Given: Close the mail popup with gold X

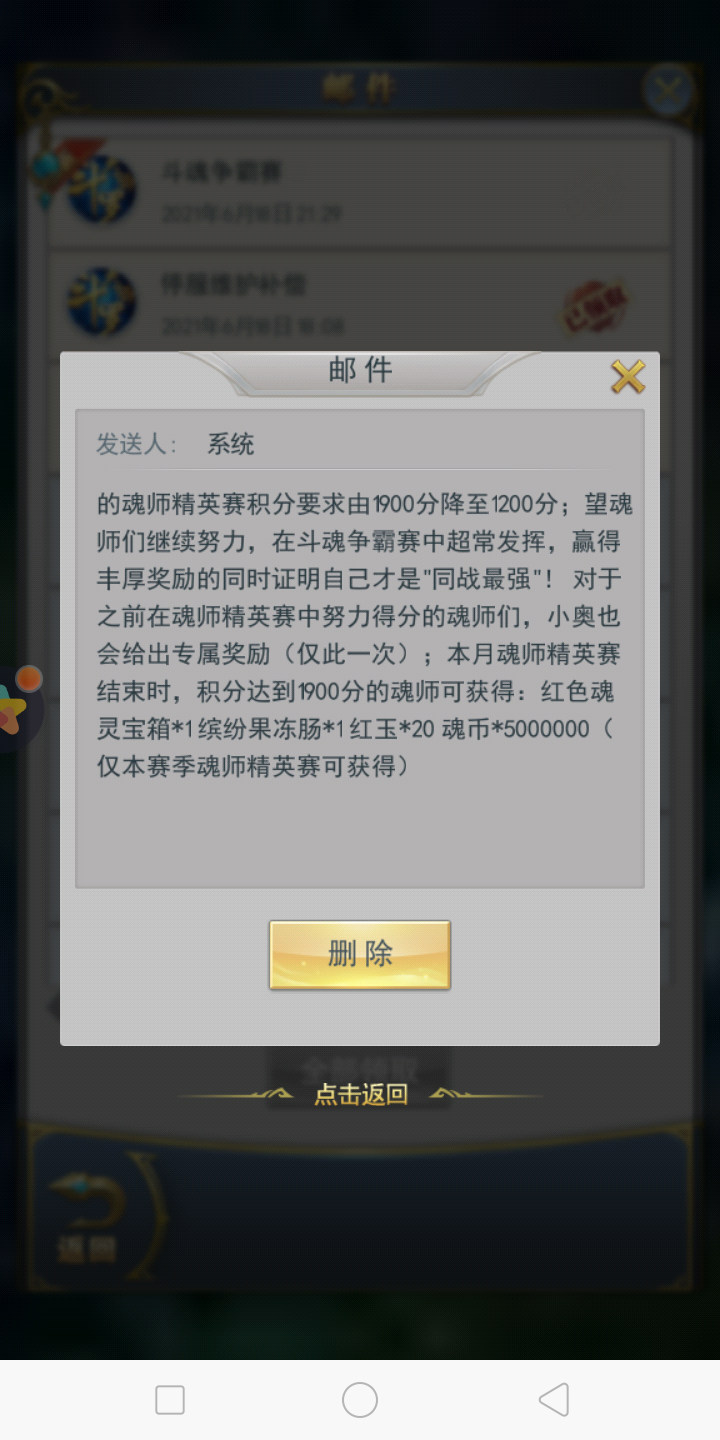Looking at the screenshot, I should (628, 377).
